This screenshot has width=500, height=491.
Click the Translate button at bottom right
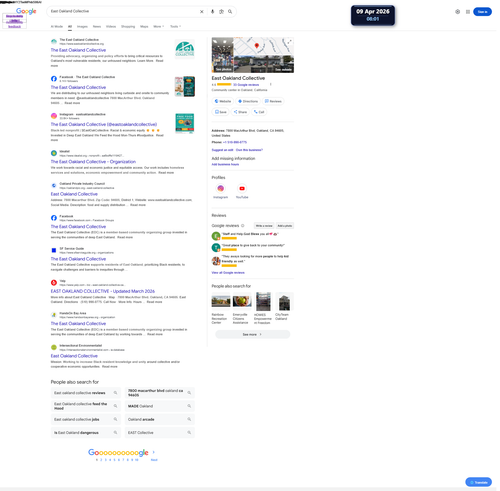coord(479,482)
